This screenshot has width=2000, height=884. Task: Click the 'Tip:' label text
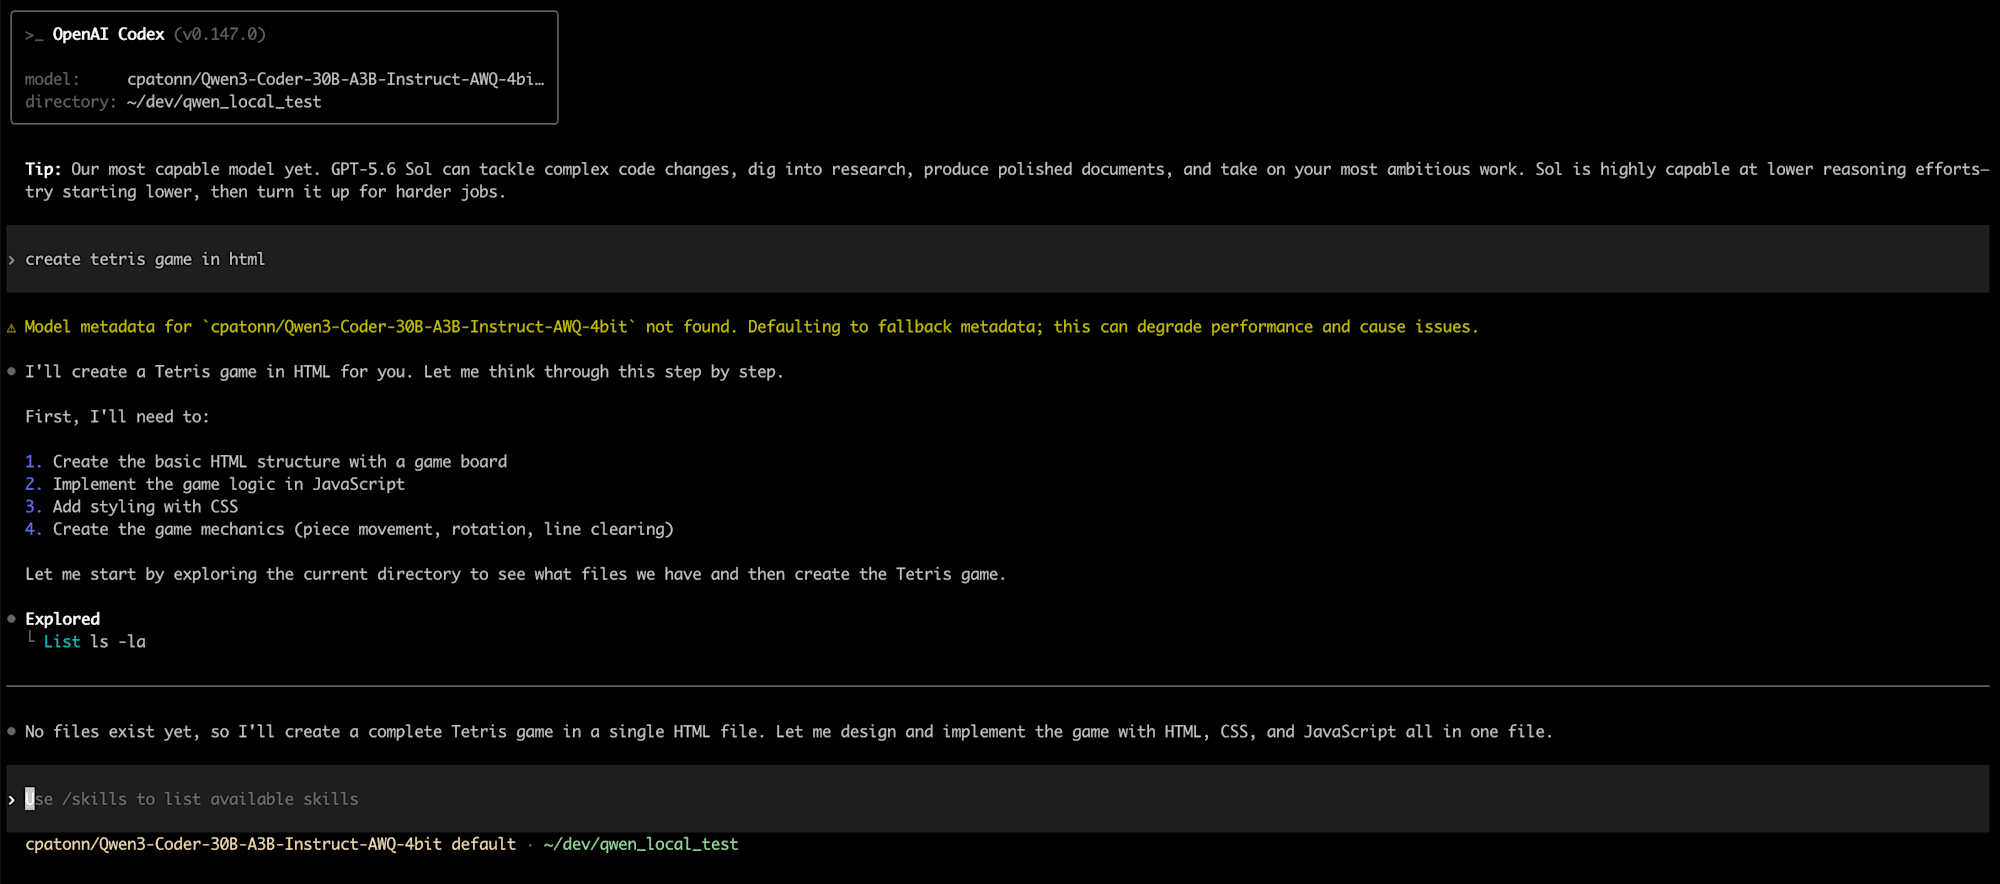[x=43, y=169]
